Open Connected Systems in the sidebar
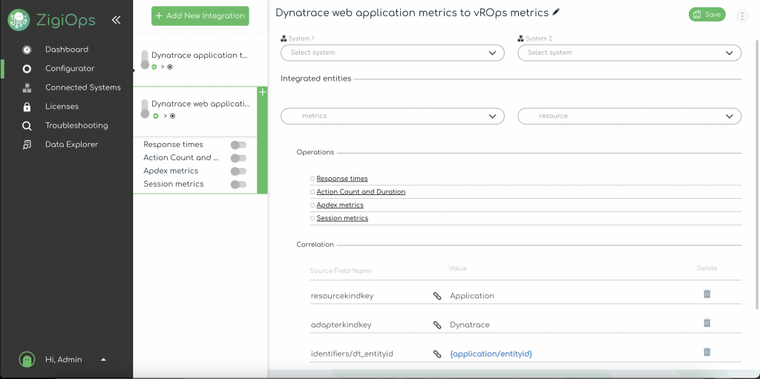This screenshot has width=760, height=379. (x=83, y=88)
